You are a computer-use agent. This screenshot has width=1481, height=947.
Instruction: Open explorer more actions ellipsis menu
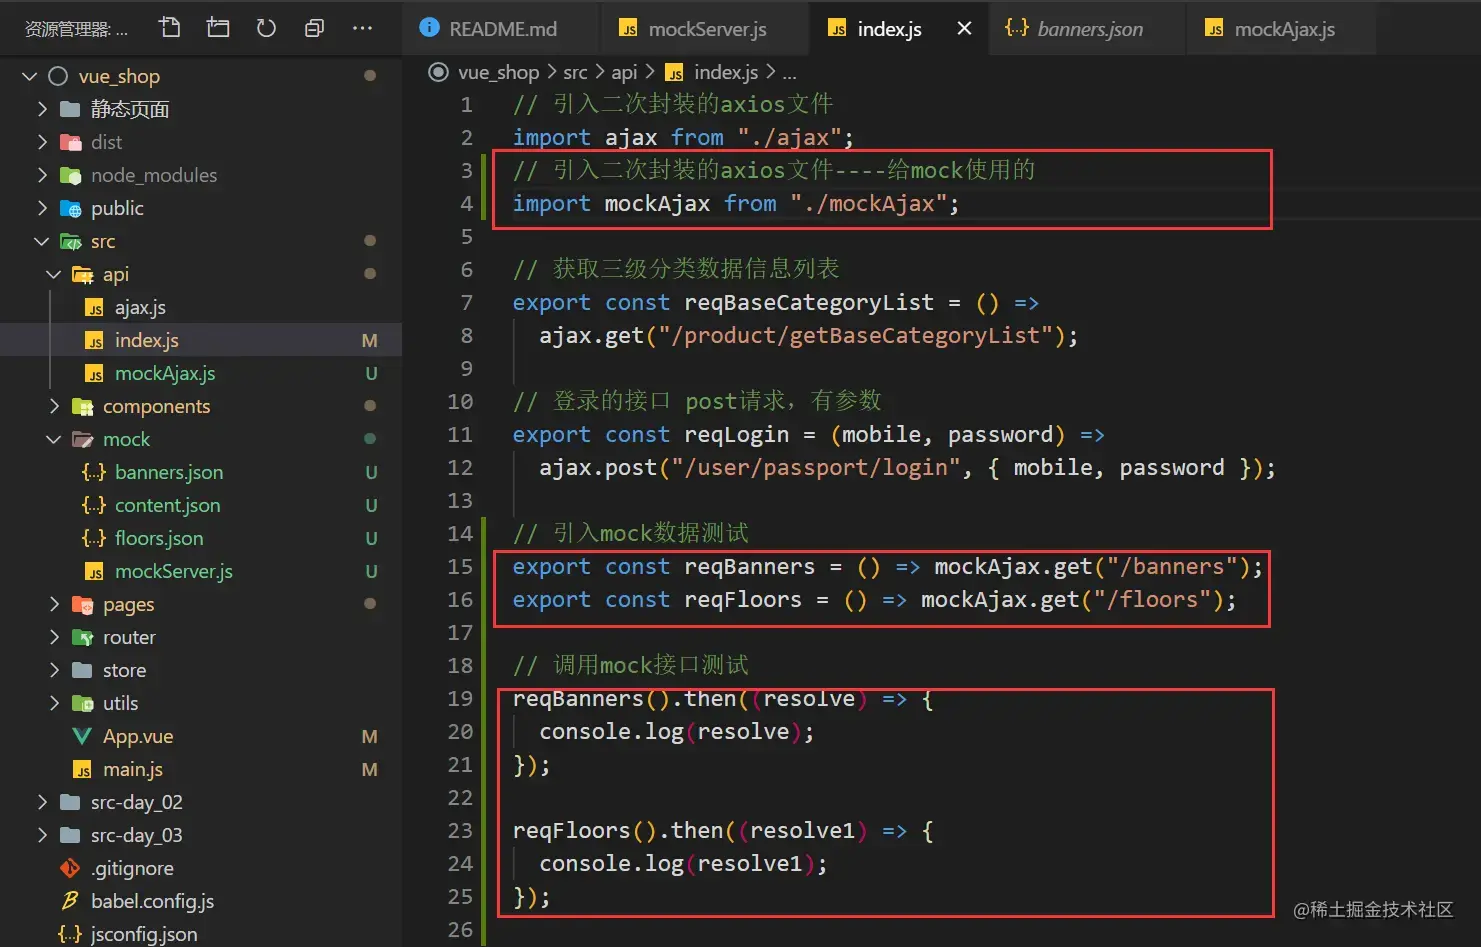362,28
